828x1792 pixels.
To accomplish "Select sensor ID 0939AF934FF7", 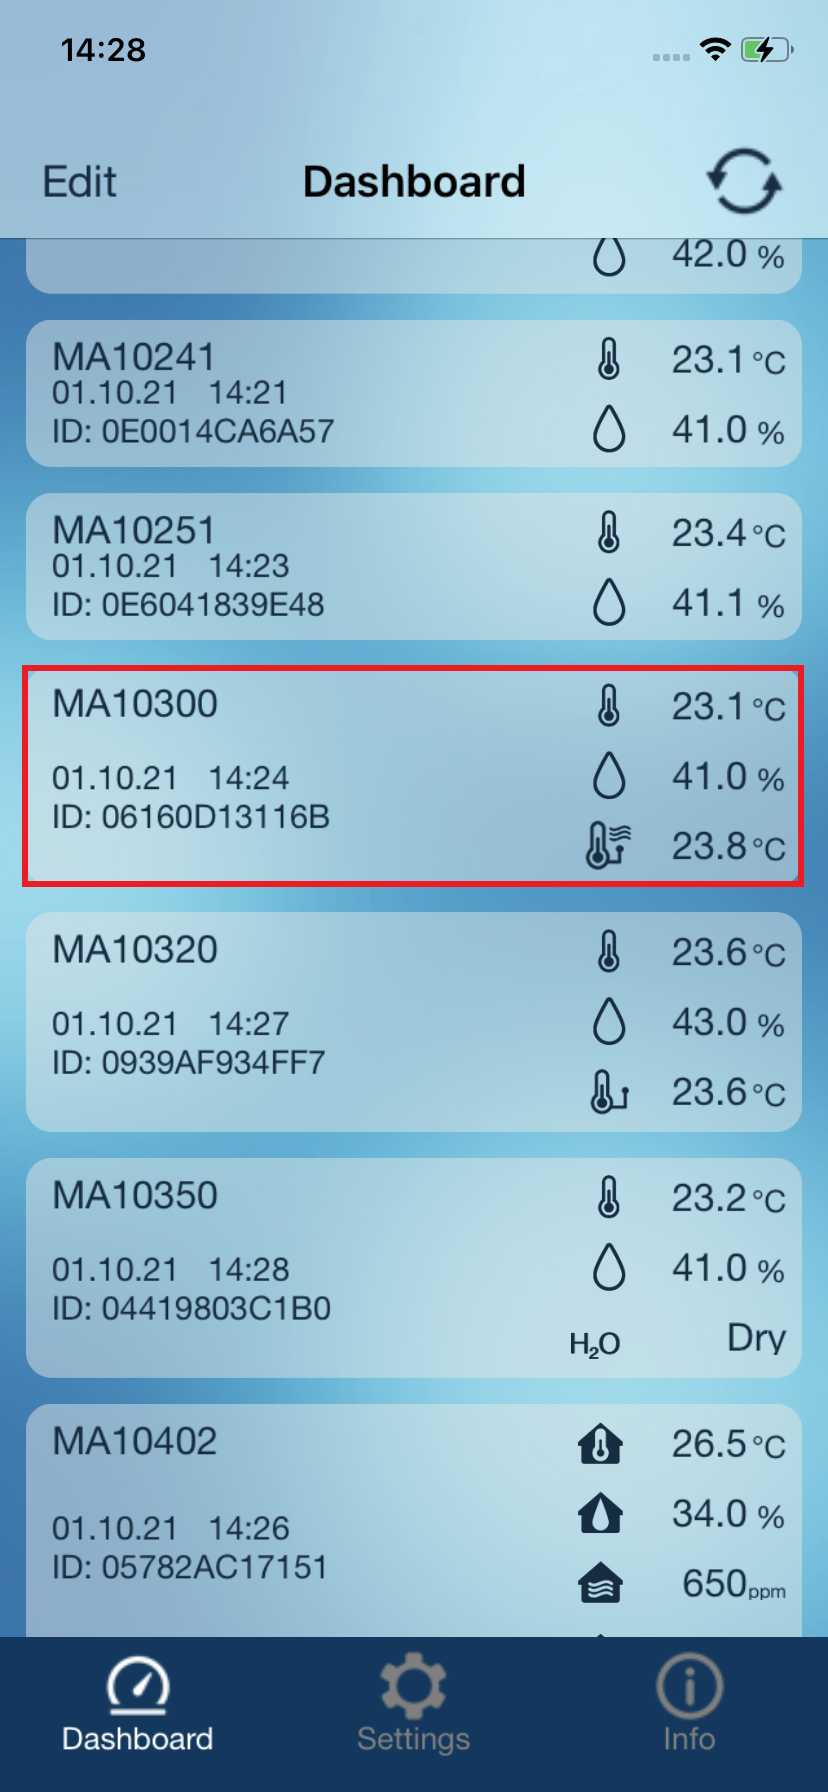I will pos(189,1063).
